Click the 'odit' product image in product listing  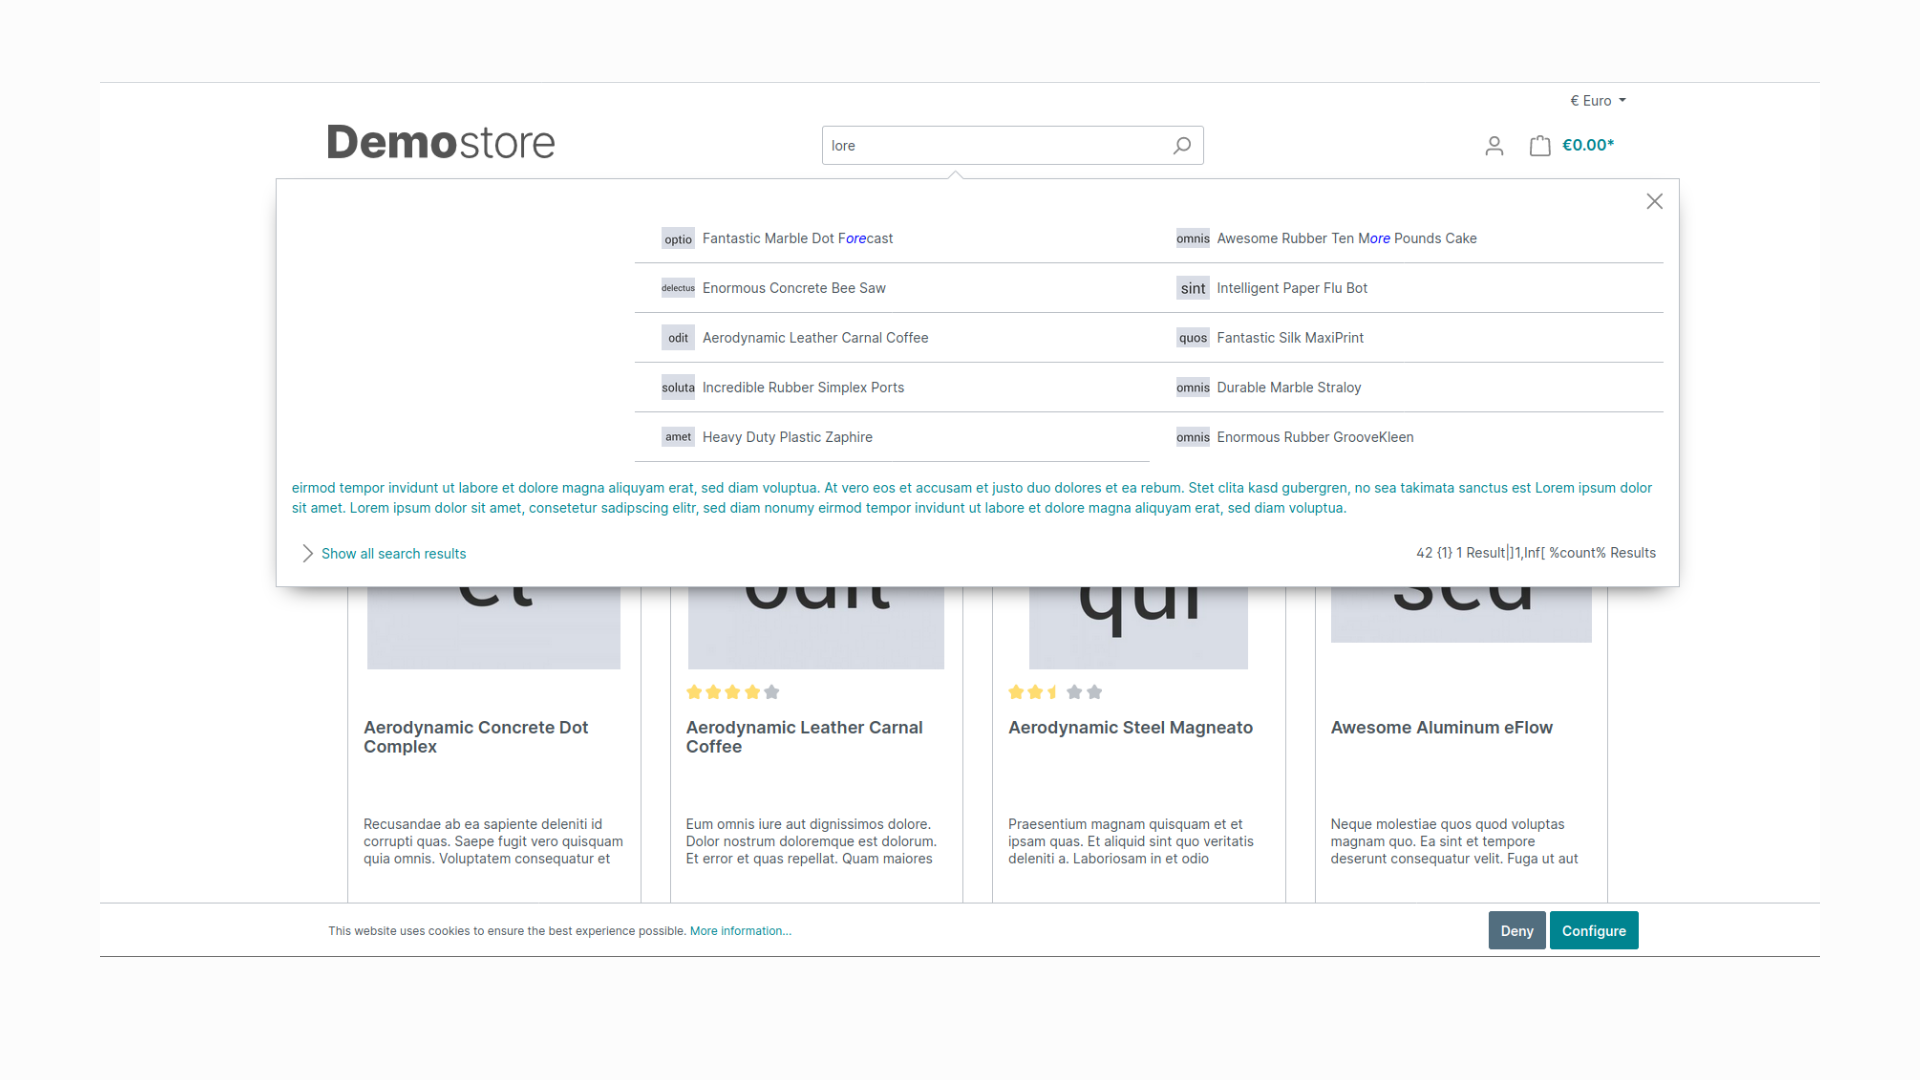point(816,628)
